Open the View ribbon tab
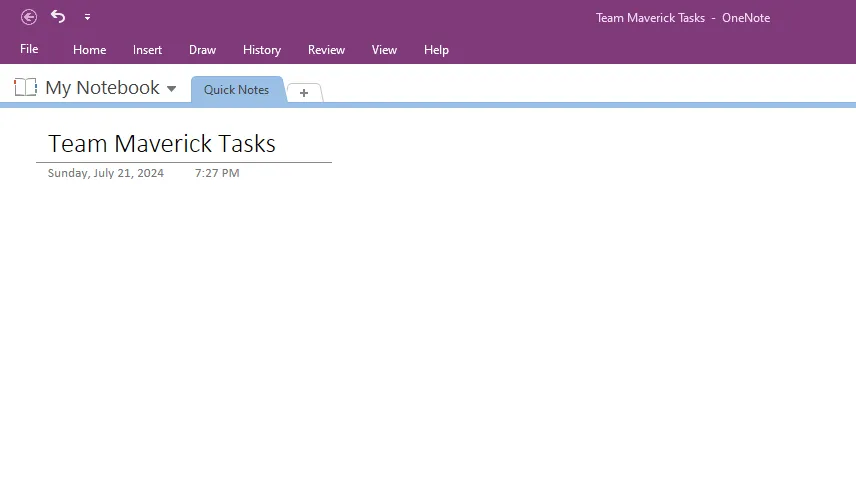Image resolution: width=856 pixels, height=491 pixels. 384,50
